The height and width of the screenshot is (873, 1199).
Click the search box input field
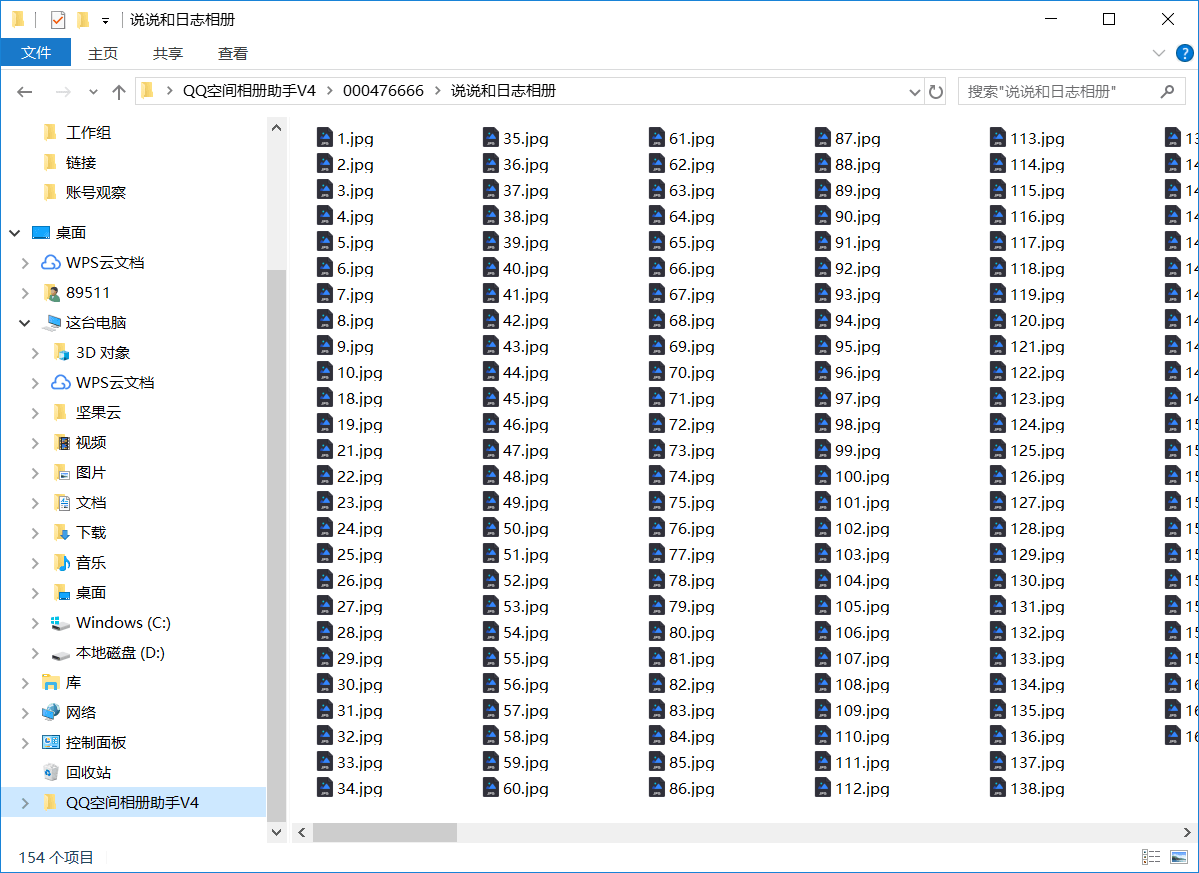pyautogui.click(x=1055, y=92)
